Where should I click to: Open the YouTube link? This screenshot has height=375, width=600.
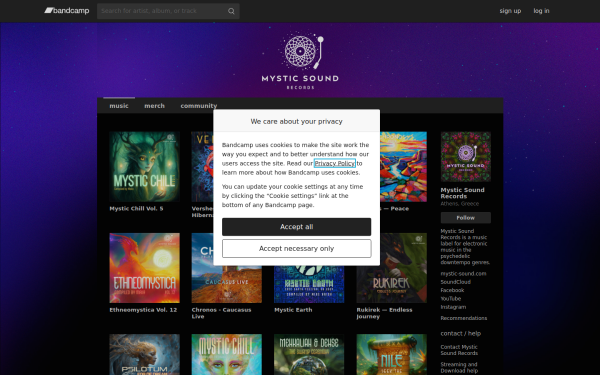pyautogui.click(x=451, y=299)
